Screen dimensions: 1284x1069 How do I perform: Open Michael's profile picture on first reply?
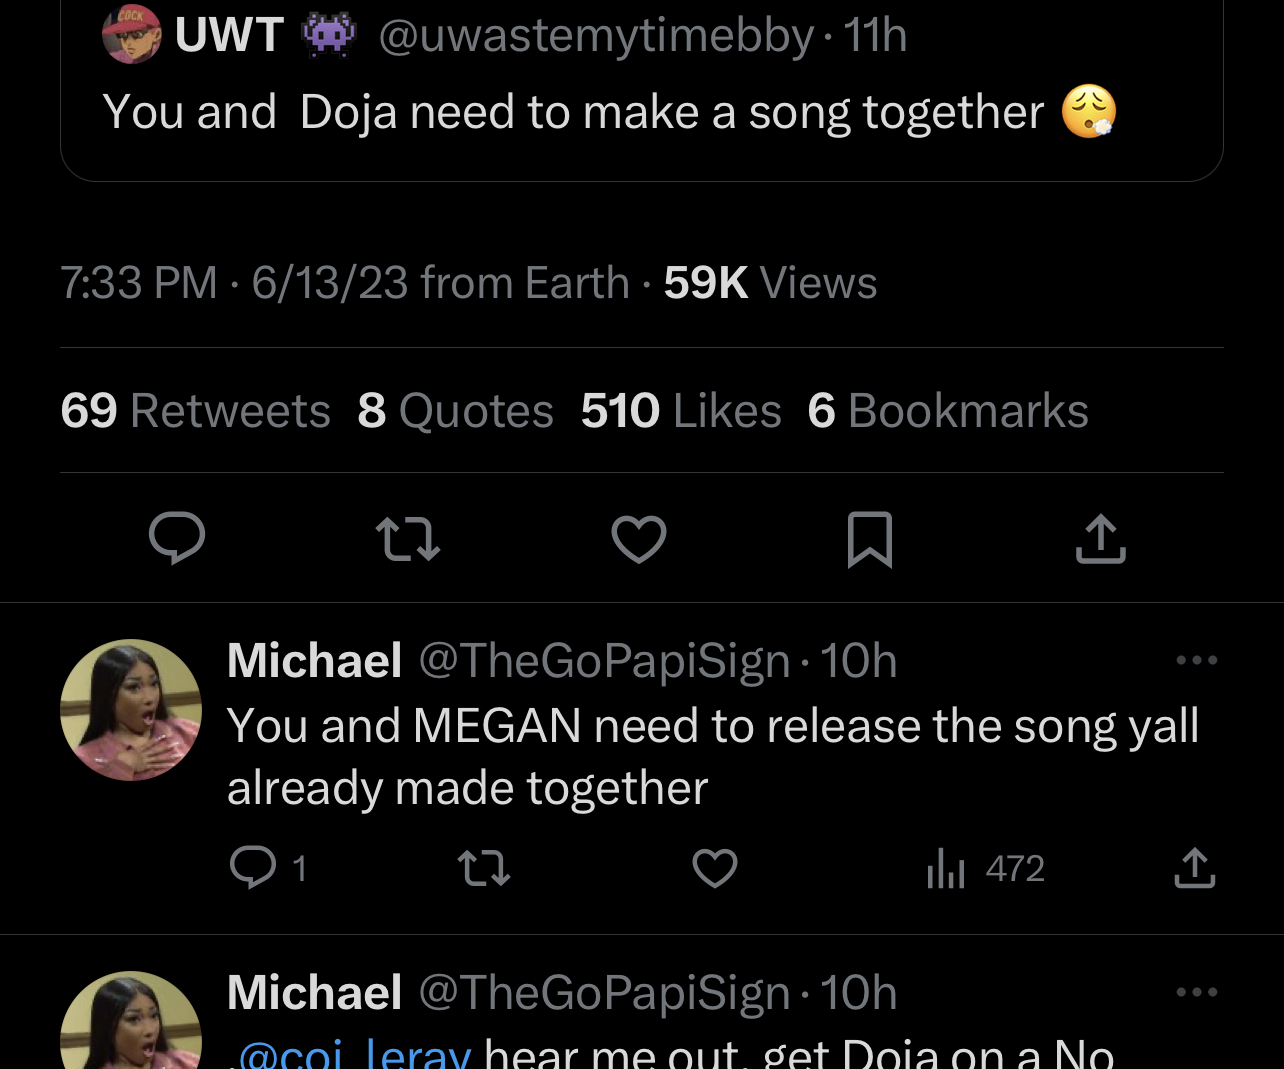131,710
